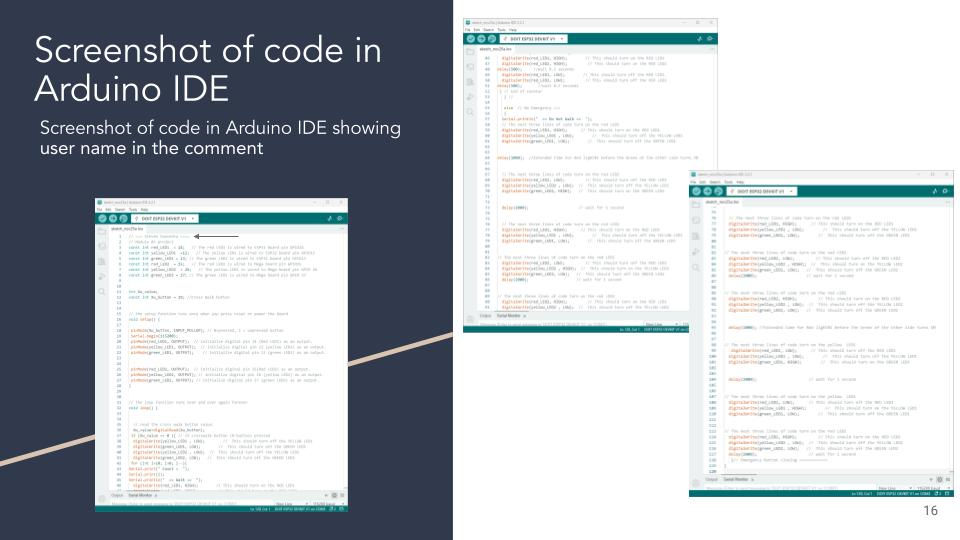Open Search sidebar icon in right window
This screenshot has width=960, height=540.
(x=696, y=268)
